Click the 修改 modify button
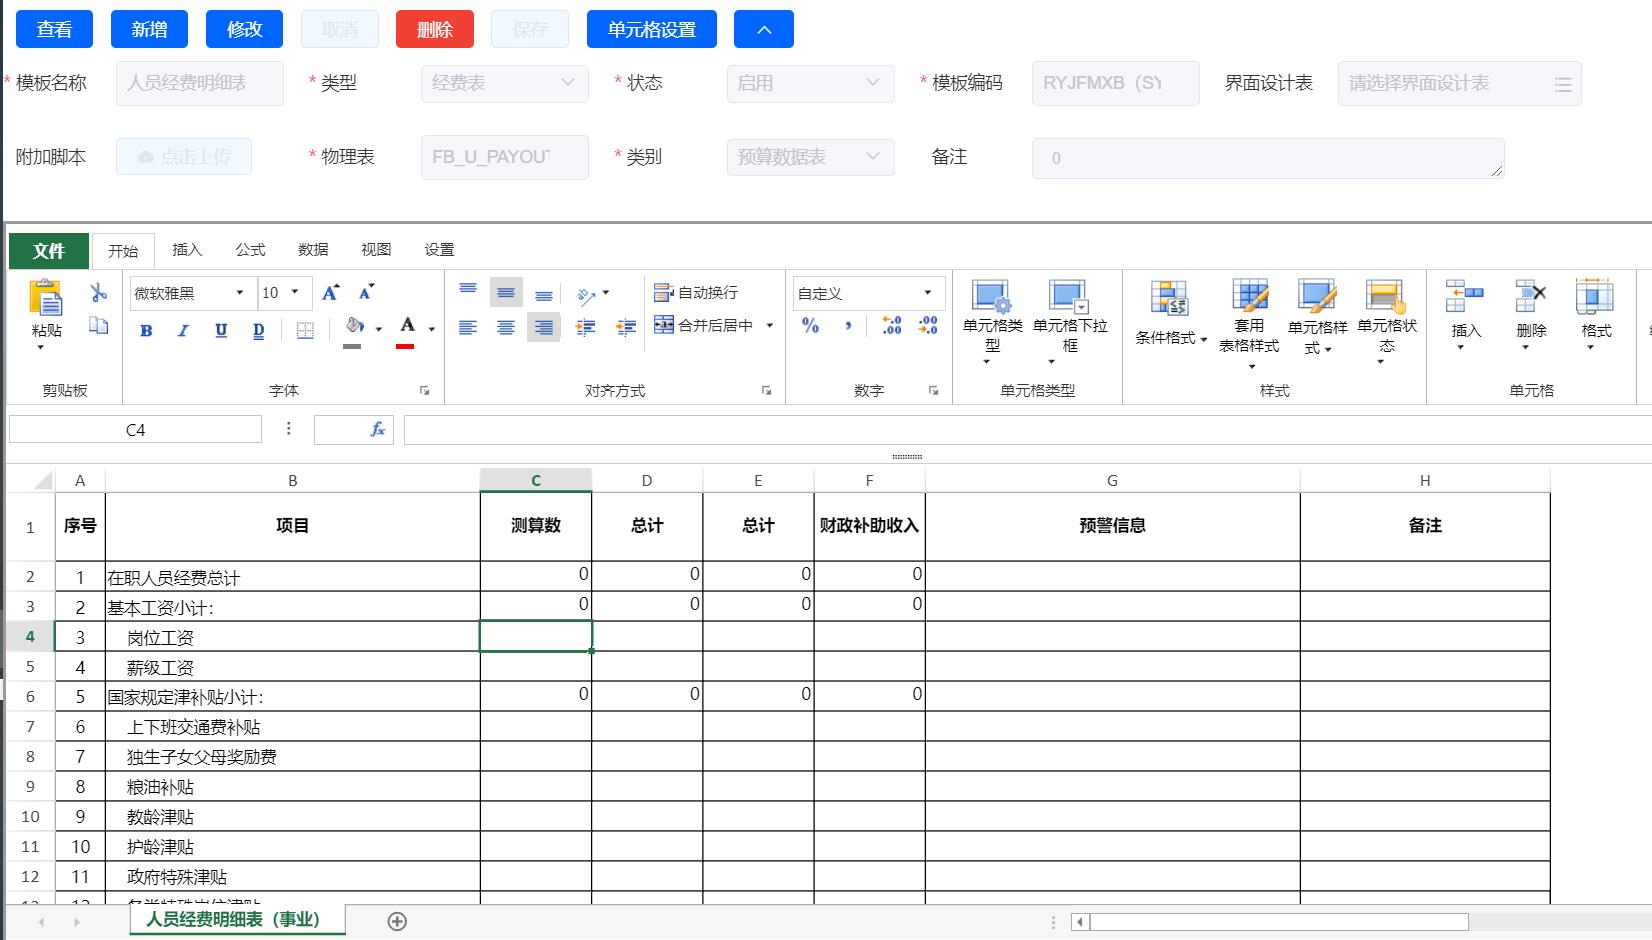This screenshot has height=940, width=1652. tap(244, 29)
